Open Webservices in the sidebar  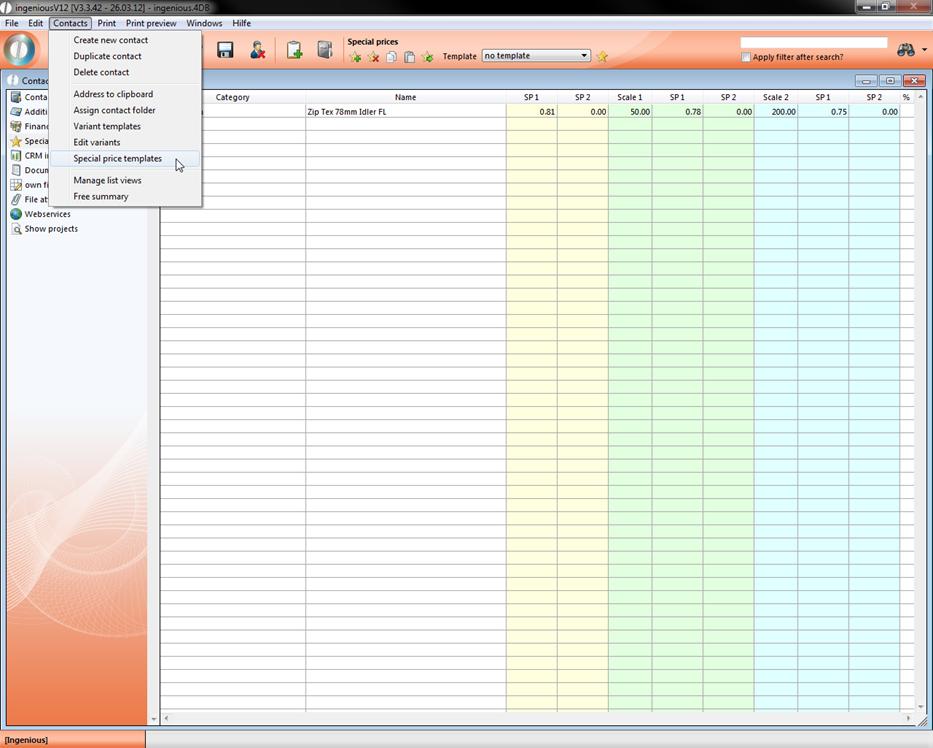coord(47,214)
